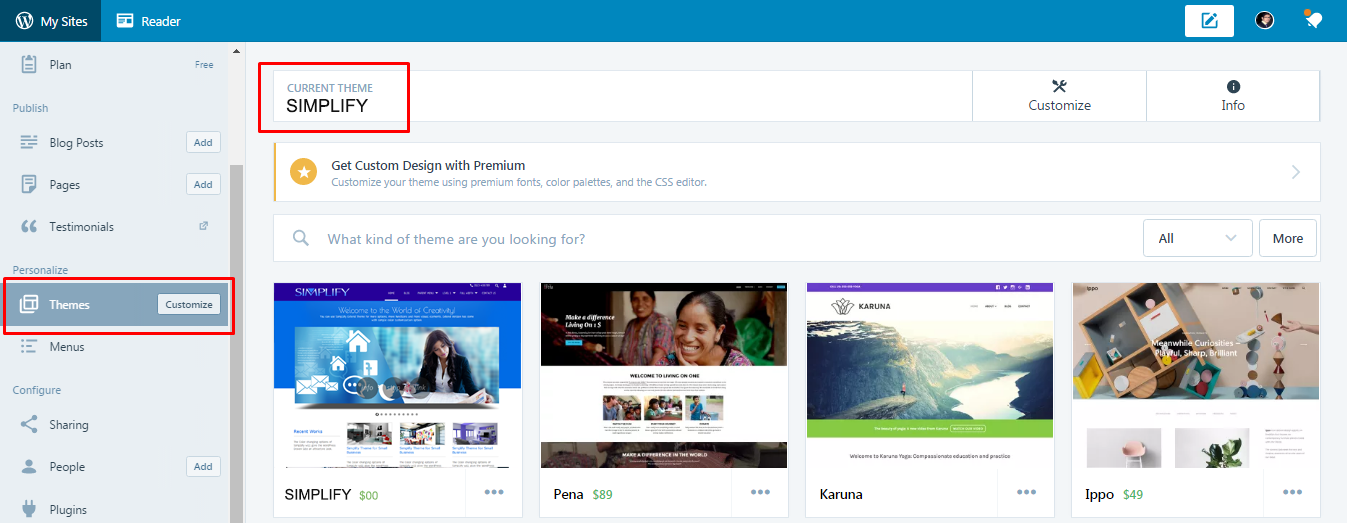This screenshot has width=1347, height=523.
Task: Open the Reader menu item
Action: 161,21
